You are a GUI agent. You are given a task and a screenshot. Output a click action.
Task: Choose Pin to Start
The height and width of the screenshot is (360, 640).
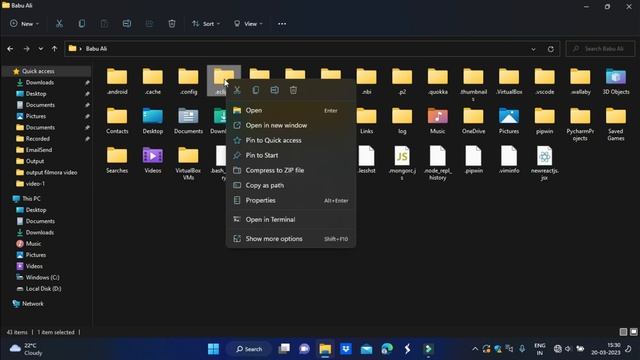[x=291, y=155]
